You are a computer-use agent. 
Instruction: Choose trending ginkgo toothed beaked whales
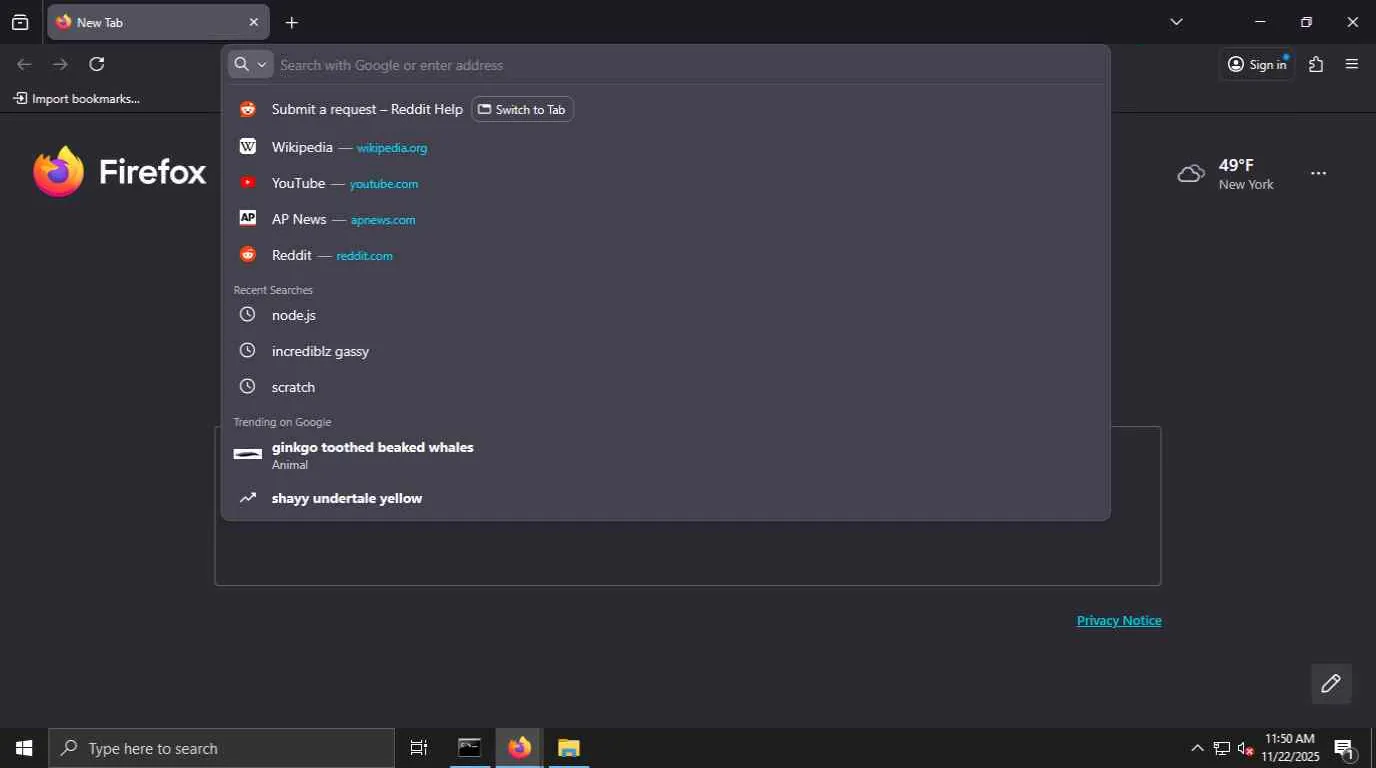coord(665,455)
